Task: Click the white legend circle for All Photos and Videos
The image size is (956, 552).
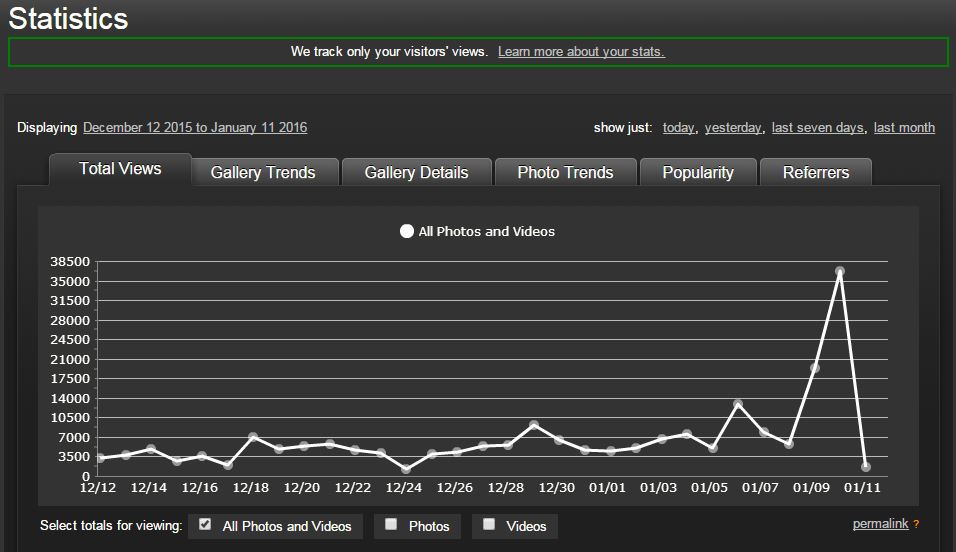Action: (406, 231)
